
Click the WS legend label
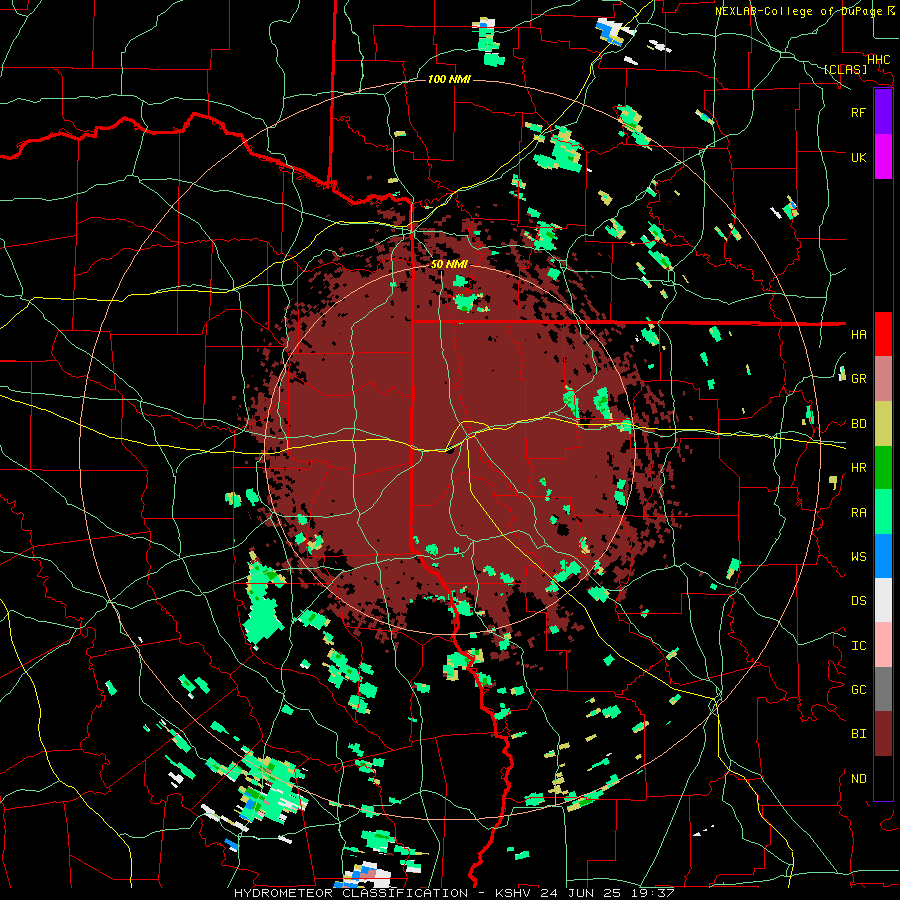(858, 556)
